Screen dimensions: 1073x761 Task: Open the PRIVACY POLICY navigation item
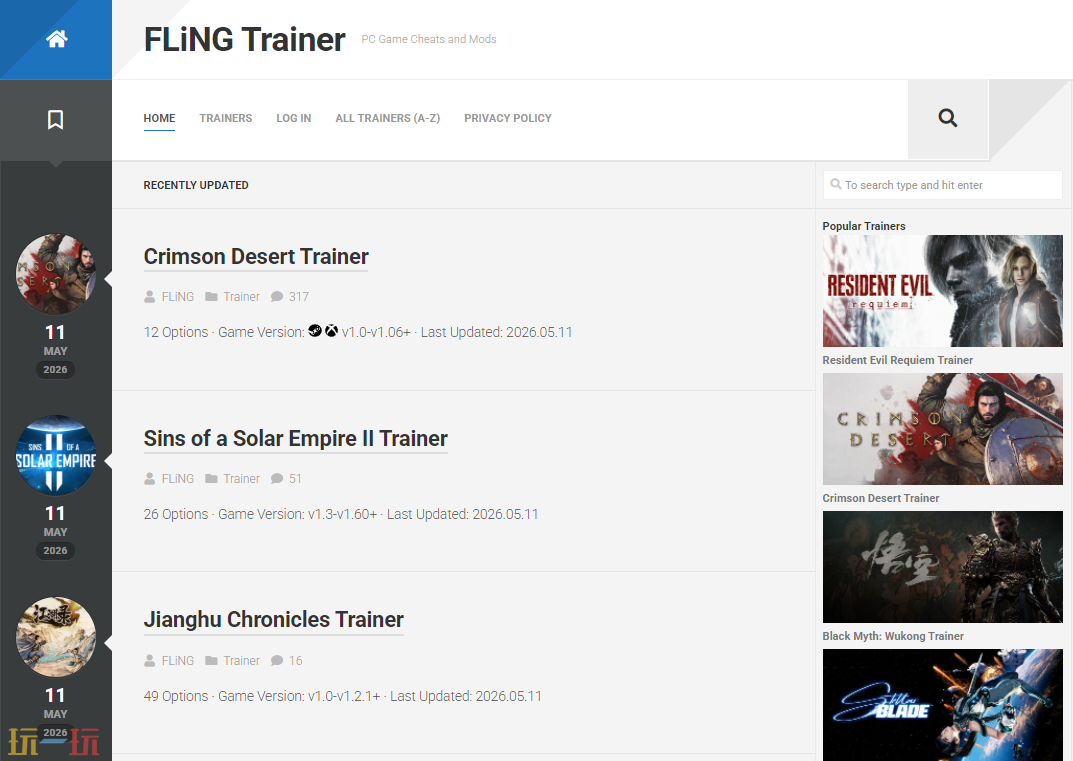click(508, 118)
